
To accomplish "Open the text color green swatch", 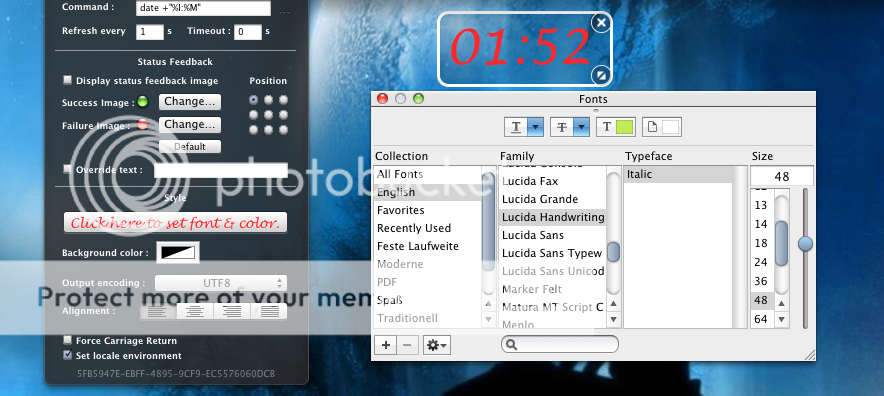I will tap(625, 127).
